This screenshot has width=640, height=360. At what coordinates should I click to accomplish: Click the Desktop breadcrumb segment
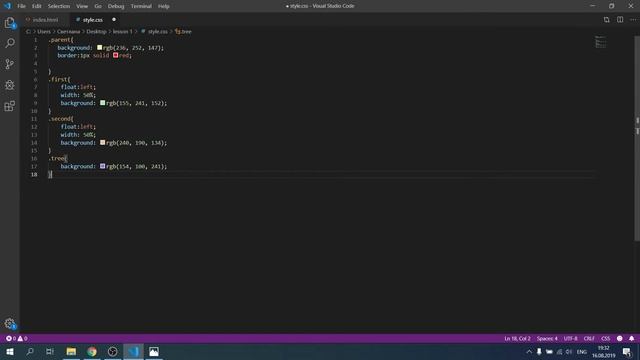point(96,31)
